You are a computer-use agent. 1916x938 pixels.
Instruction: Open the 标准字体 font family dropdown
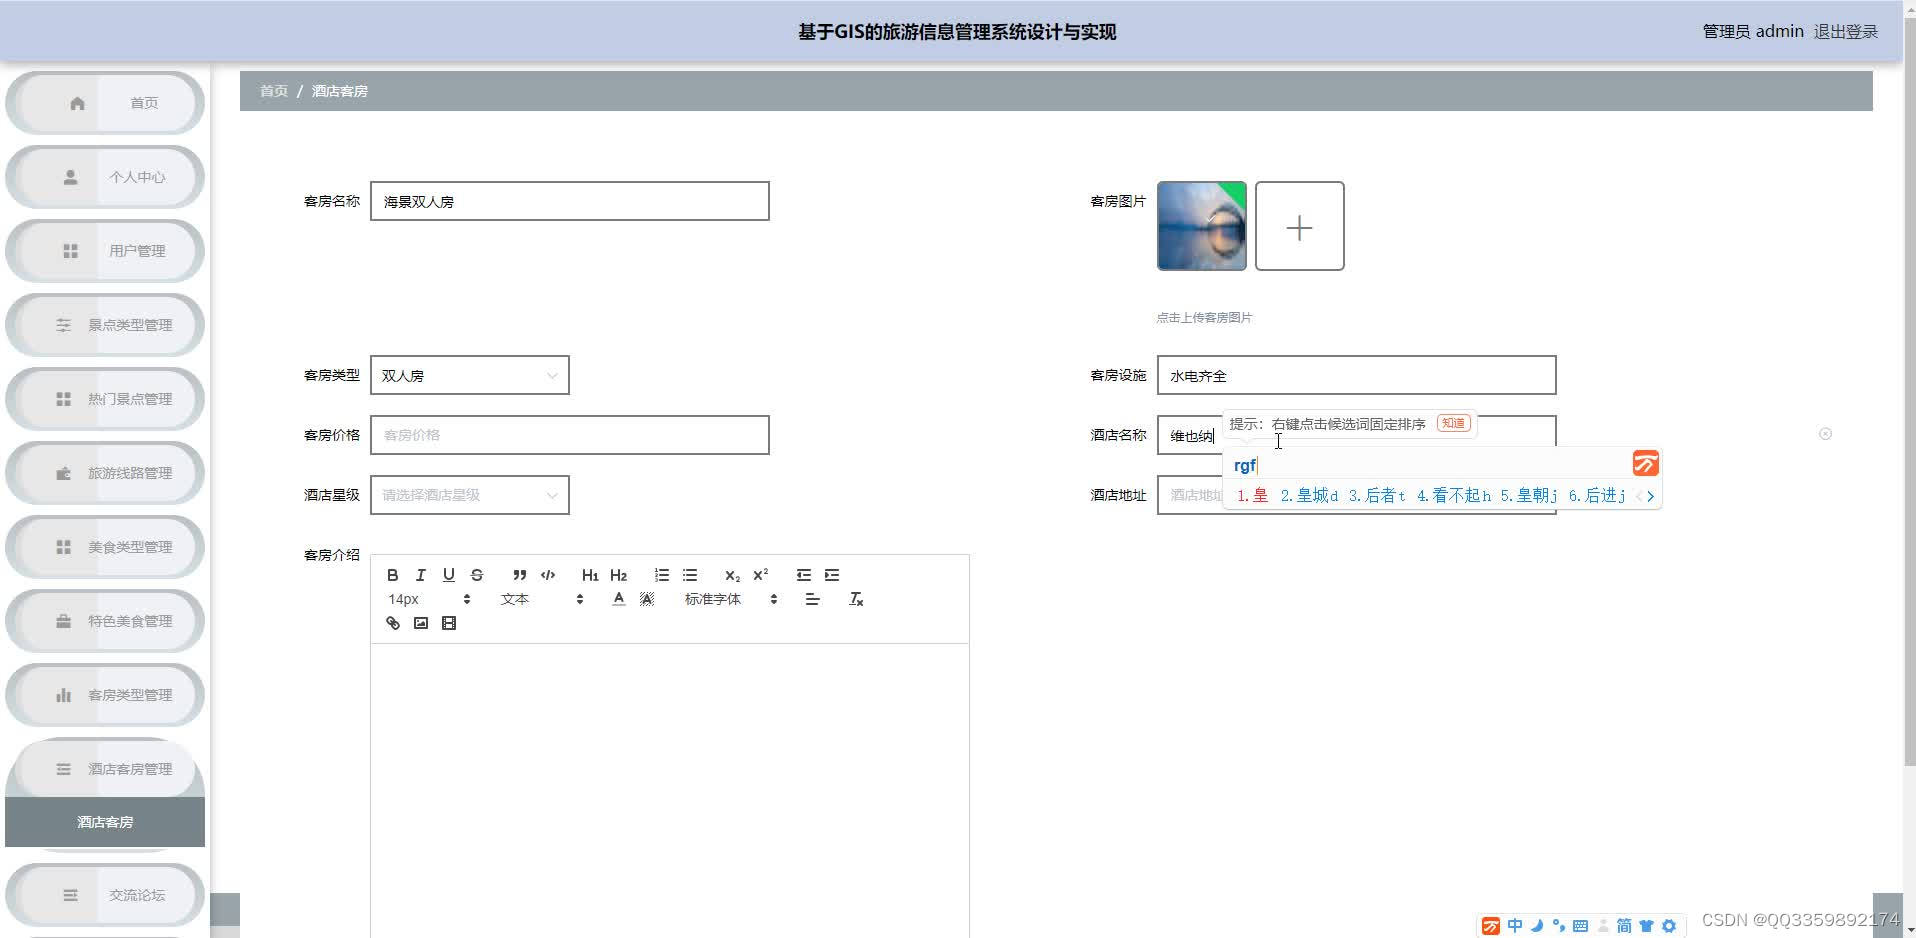click(730, 599)
